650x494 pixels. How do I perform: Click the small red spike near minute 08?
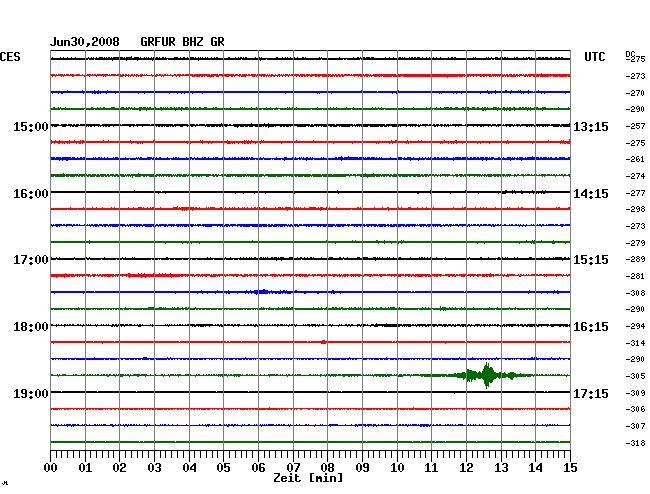[324, 342]
